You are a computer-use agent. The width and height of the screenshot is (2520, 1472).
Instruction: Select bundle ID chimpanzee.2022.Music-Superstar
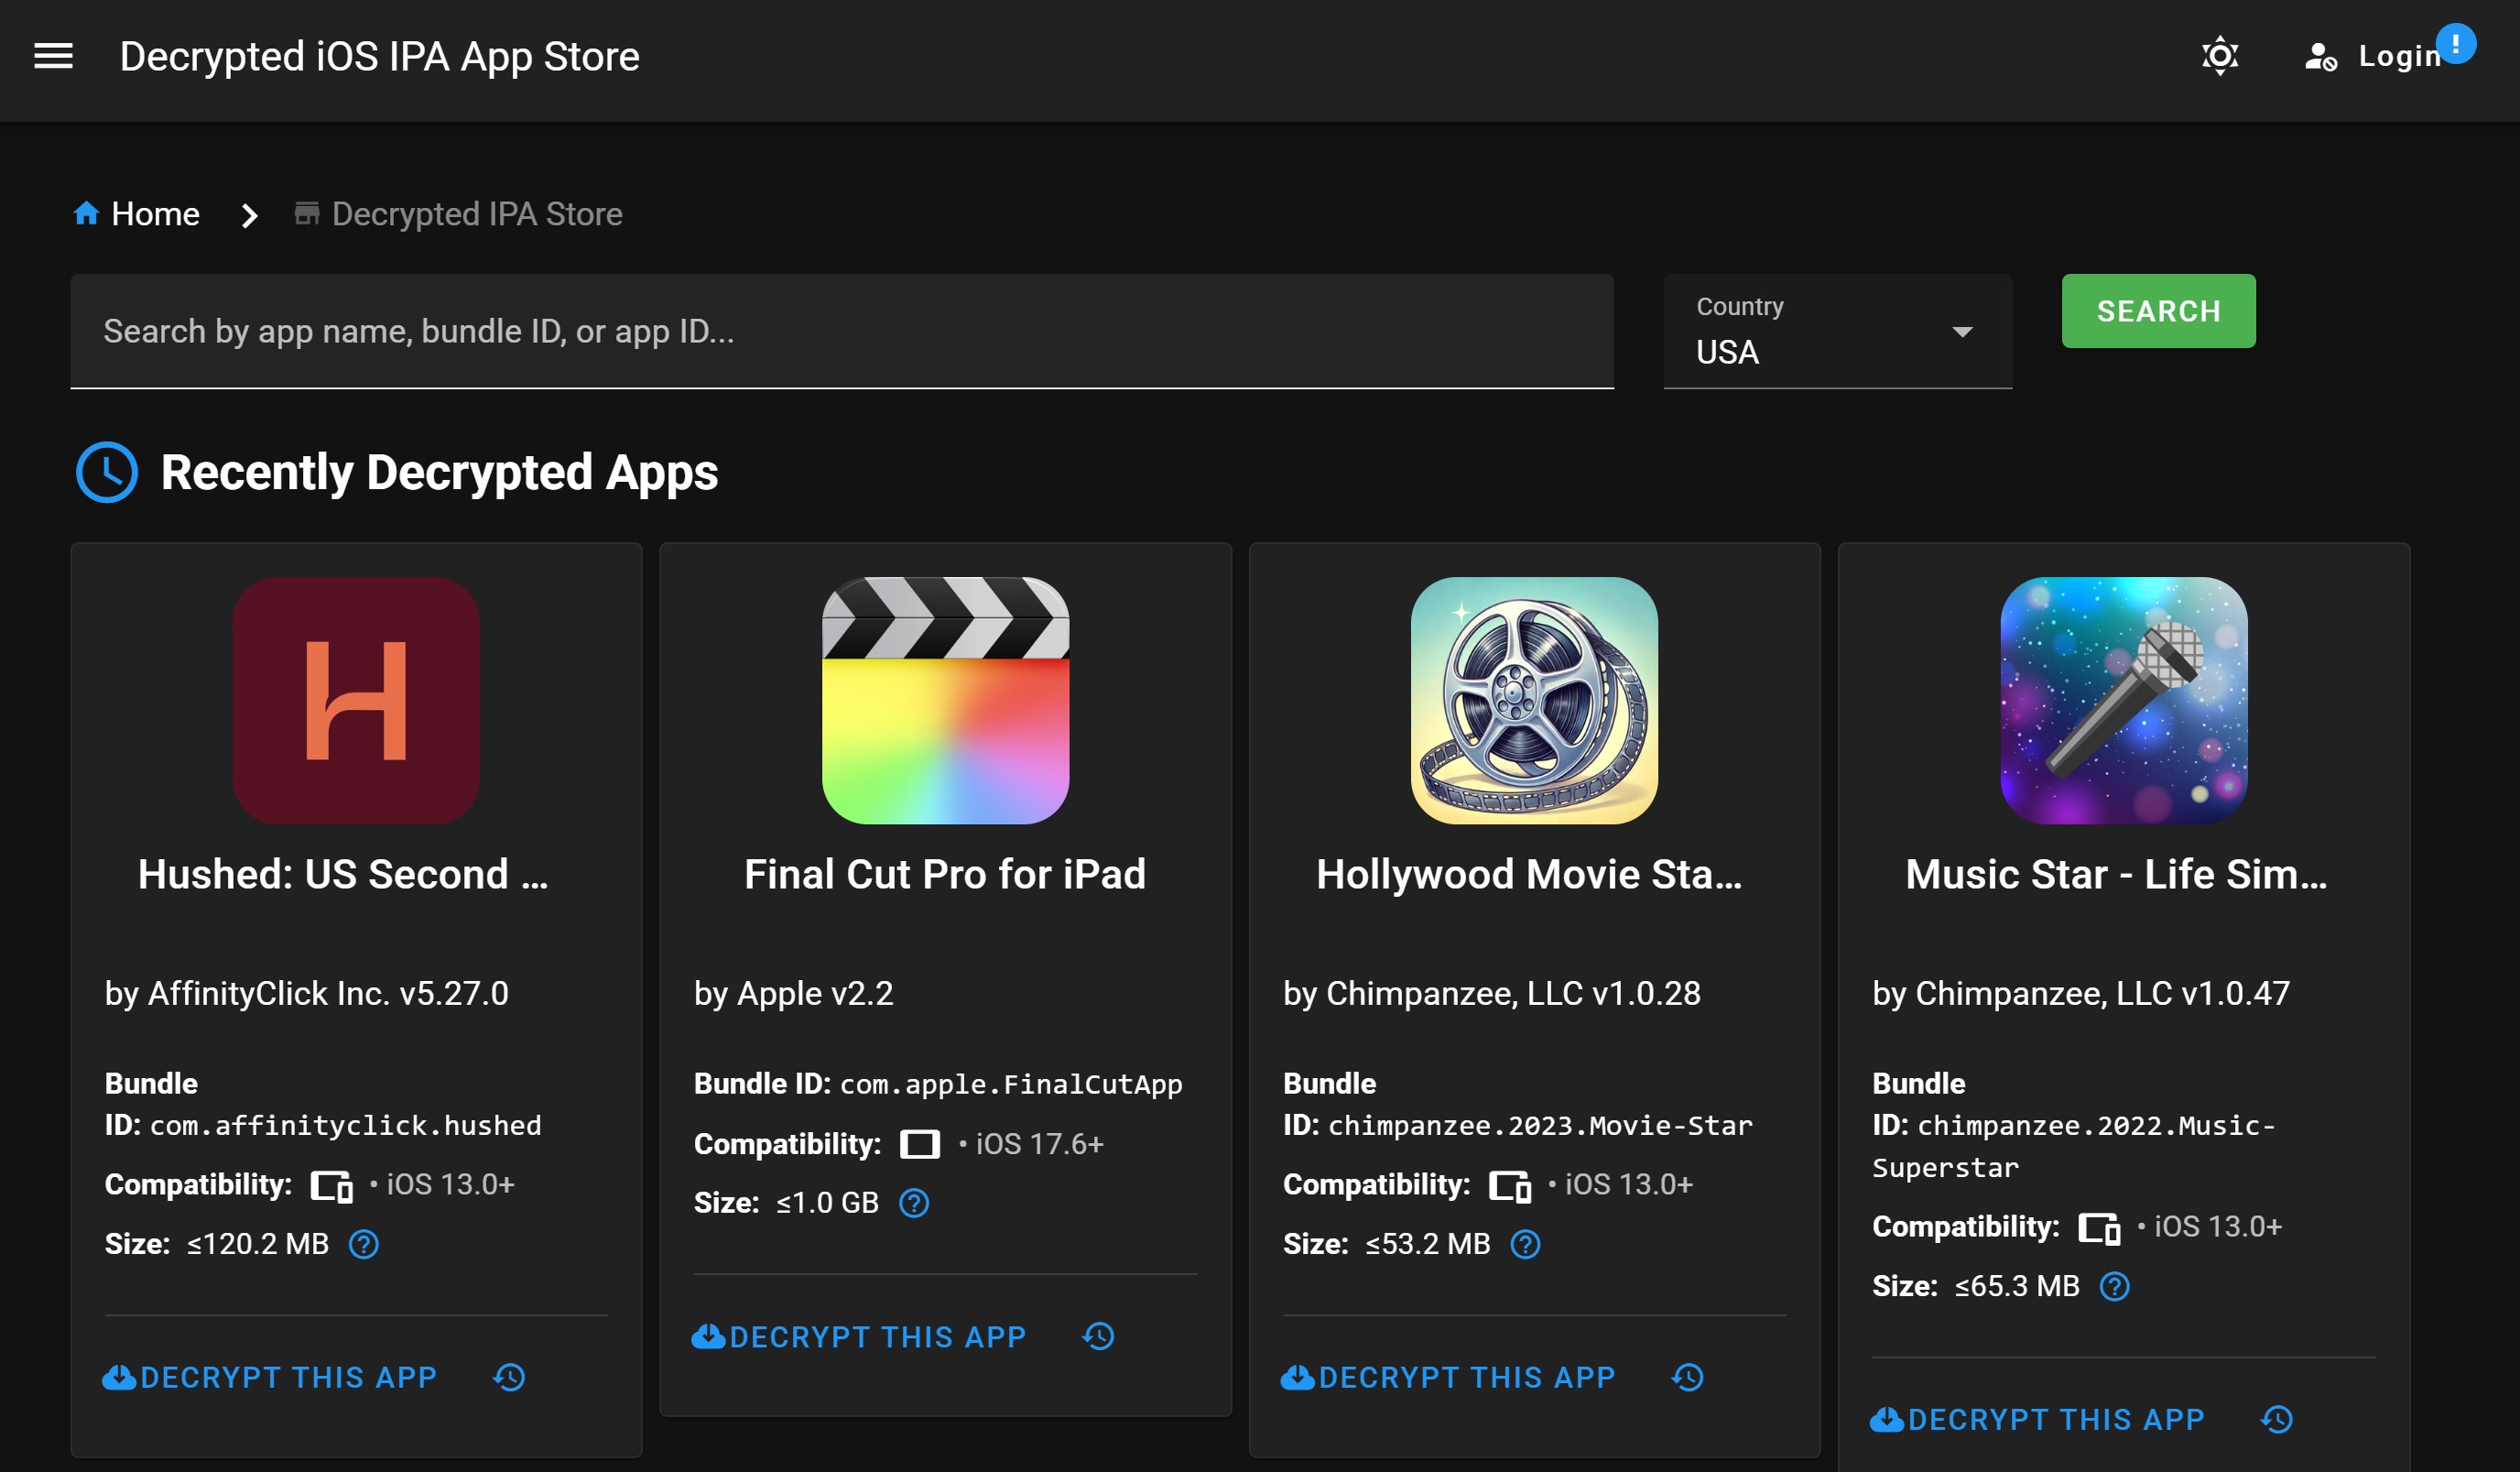coord(2074,1147)
